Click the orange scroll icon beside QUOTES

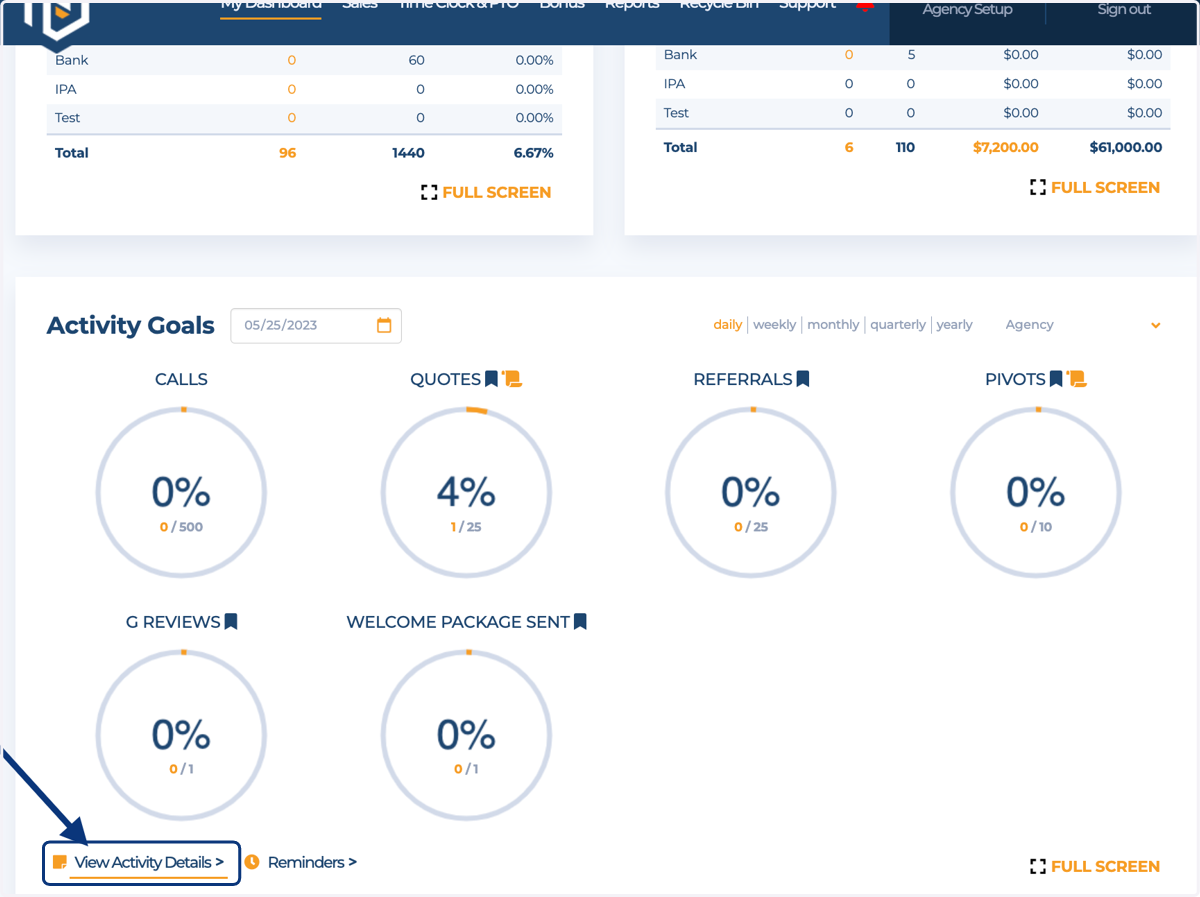(512, 379)
